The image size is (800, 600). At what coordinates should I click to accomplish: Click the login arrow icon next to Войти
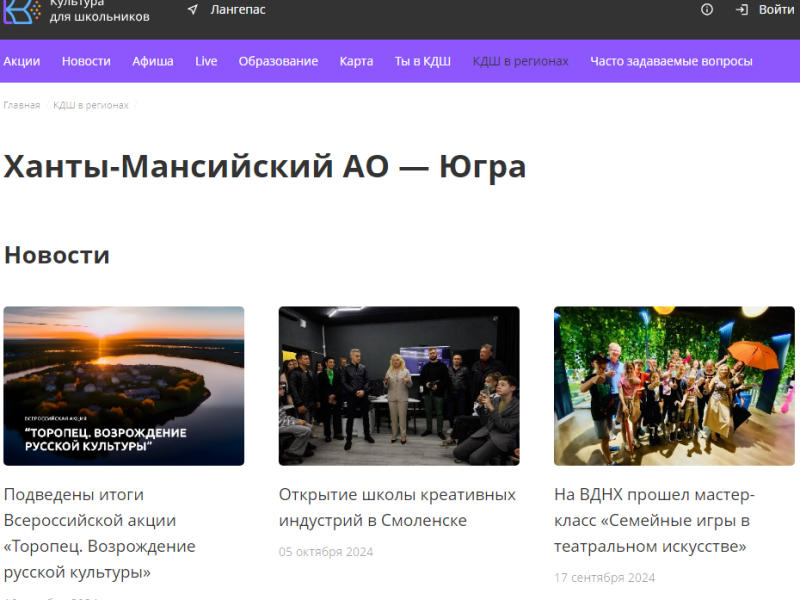click(741, 10)
